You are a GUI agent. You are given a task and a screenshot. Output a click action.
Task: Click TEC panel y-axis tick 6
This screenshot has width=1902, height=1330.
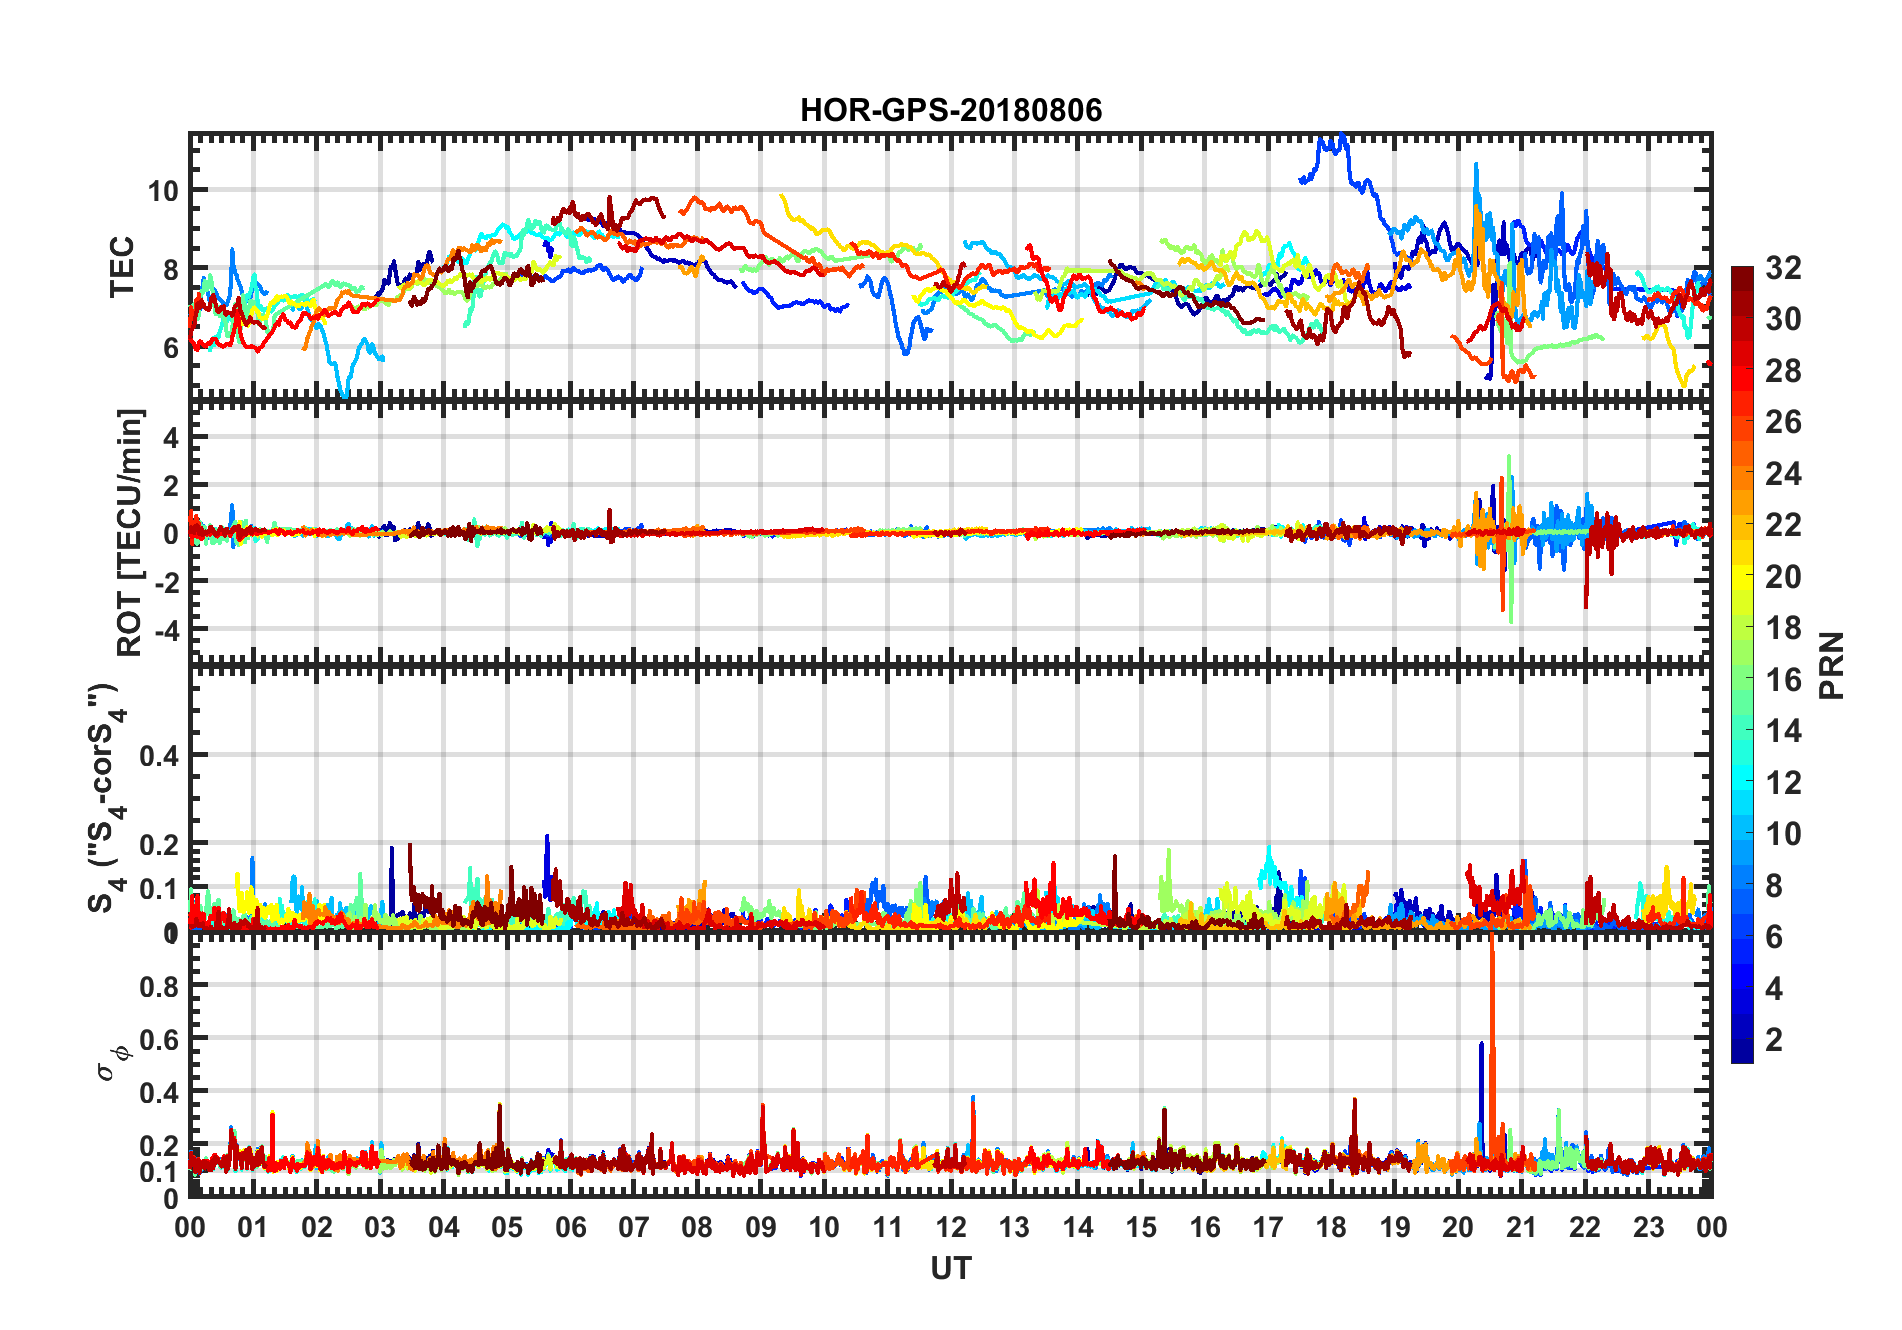pos(171,348)
